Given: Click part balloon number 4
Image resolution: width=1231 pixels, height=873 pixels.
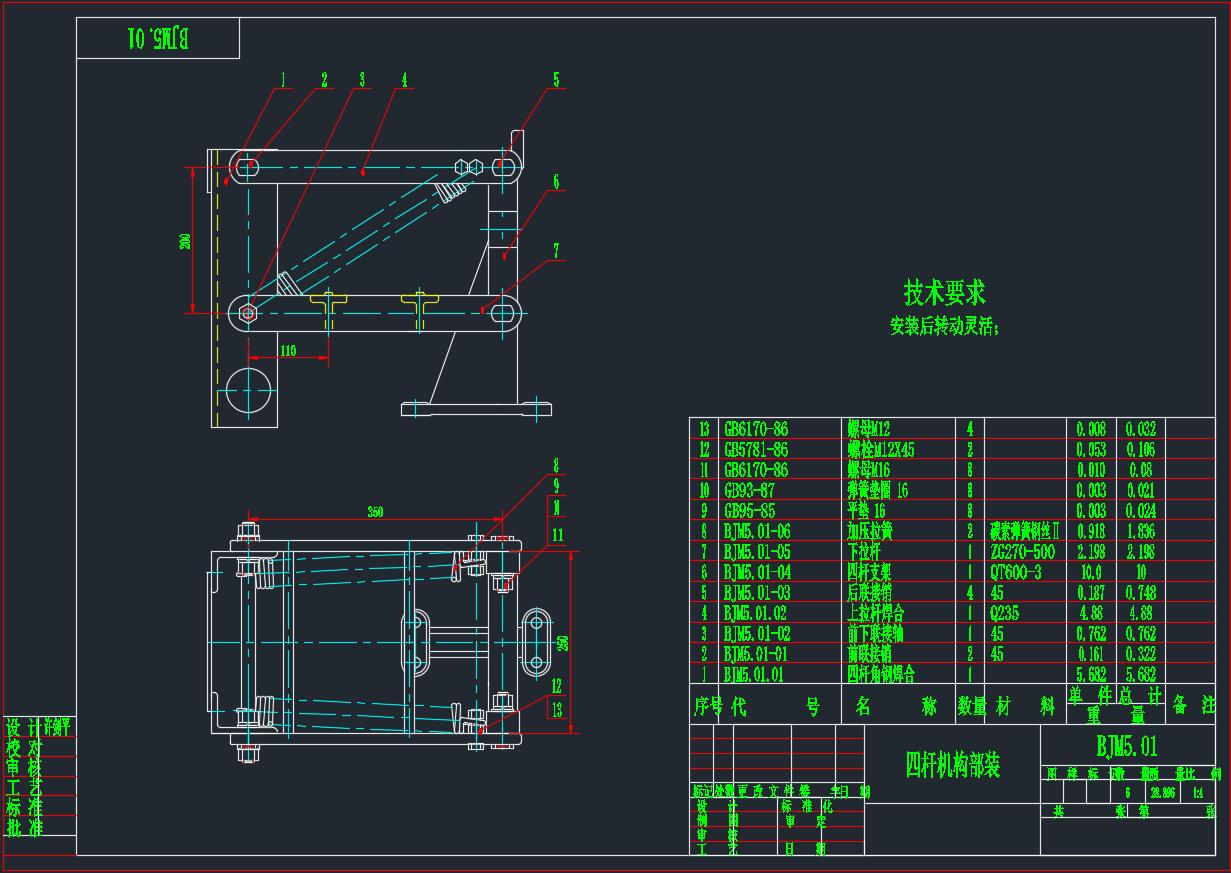Looking at the screenshot, I should (x=404, y=80).
